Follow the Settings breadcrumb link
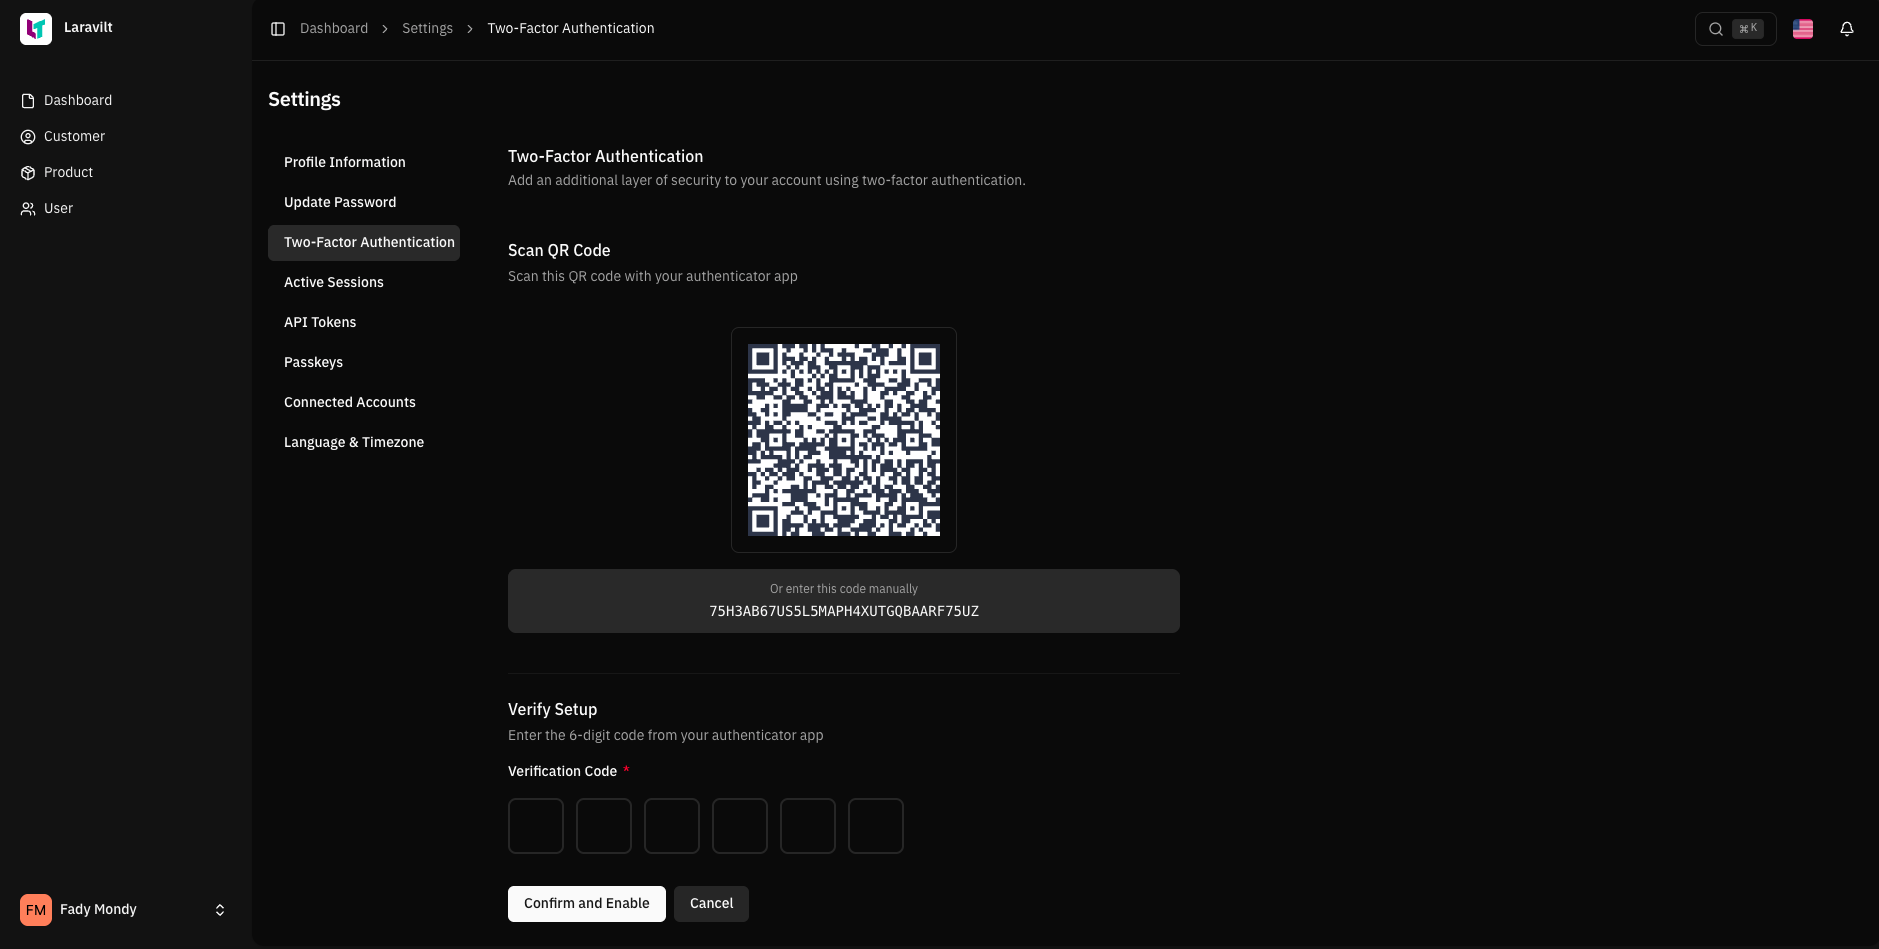Viewport: 1879px width, 949px height. coord(427,28)
